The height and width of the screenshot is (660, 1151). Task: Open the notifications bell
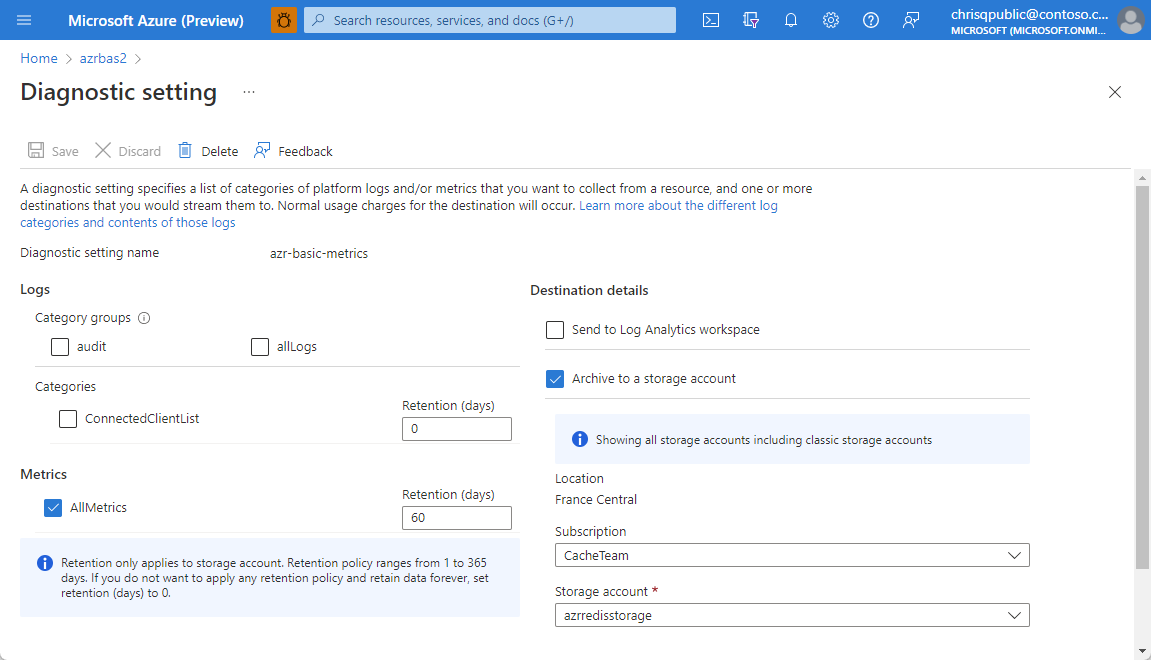(791, 20)
